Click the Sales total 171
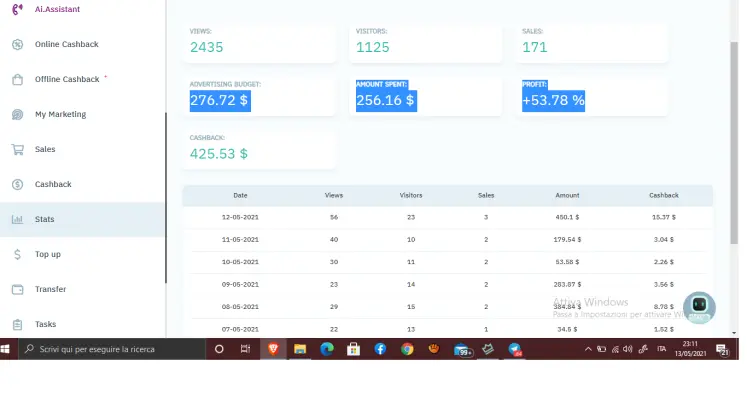The image size is (747, 420). tap(535, 47)
